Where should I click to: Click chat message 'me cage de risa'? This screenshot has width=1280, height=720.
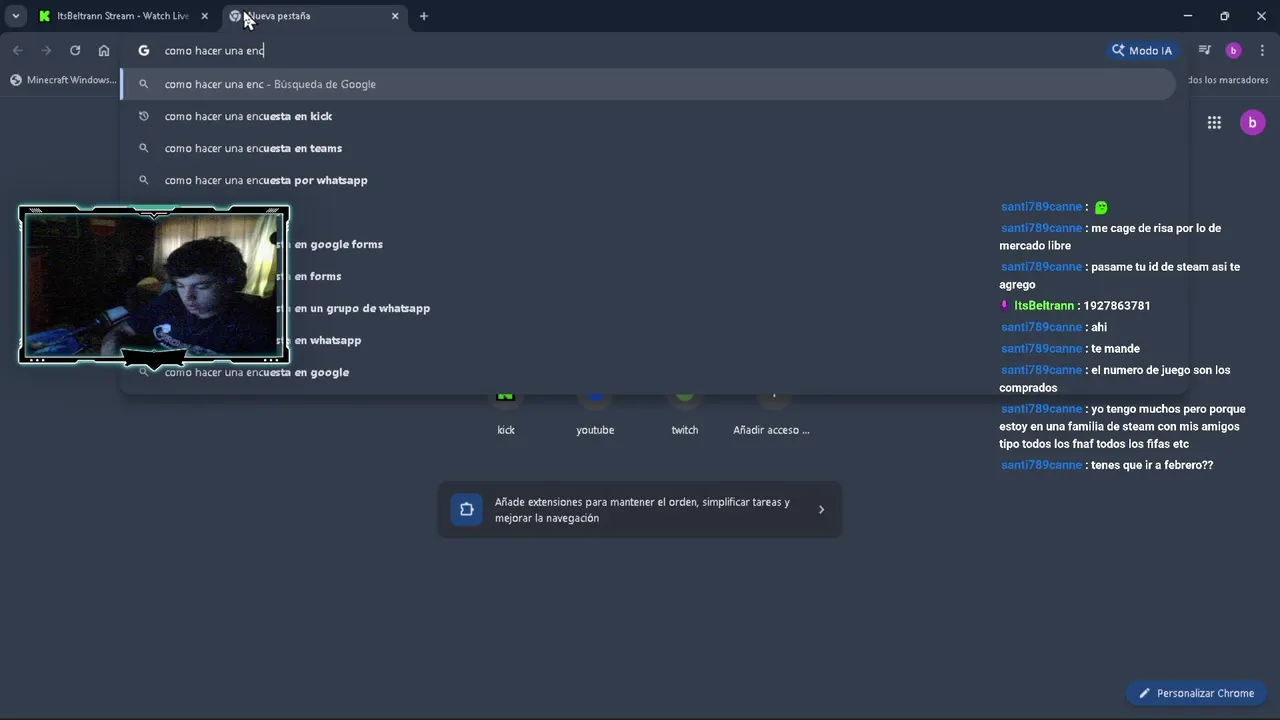pos(1110,237)
